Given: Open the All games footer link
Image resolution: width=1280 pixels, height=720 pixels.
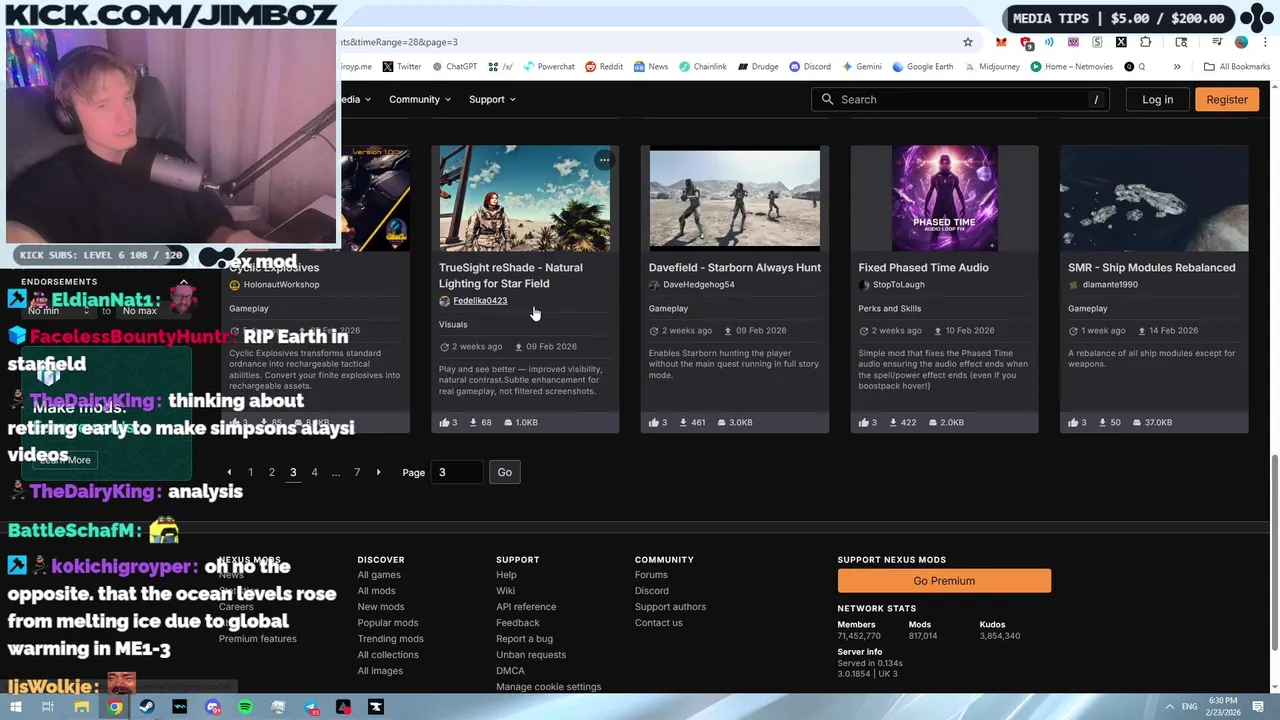Looking at the screenshot, I should coord(379,575).
